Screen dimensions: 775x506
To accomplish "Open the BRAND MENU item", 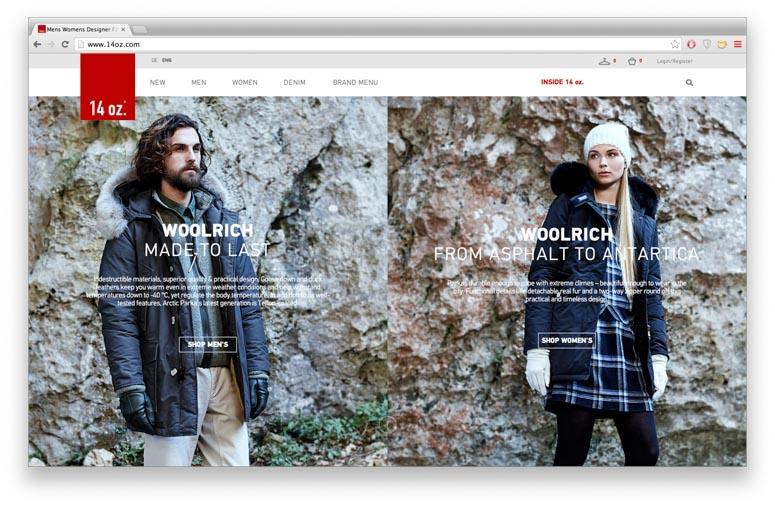I will click(355, 83).
